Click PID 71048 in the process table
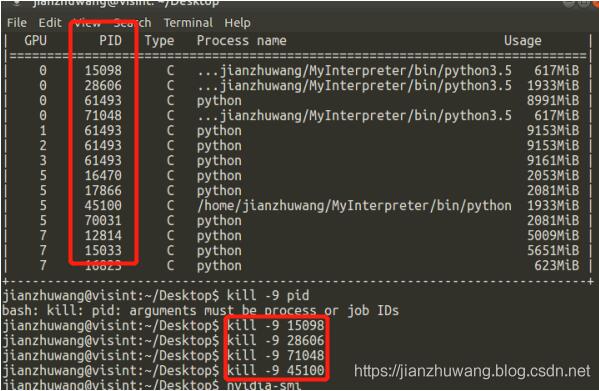Image resolution: width=599 pixels, height=391 pixels. tap(103, 115)
